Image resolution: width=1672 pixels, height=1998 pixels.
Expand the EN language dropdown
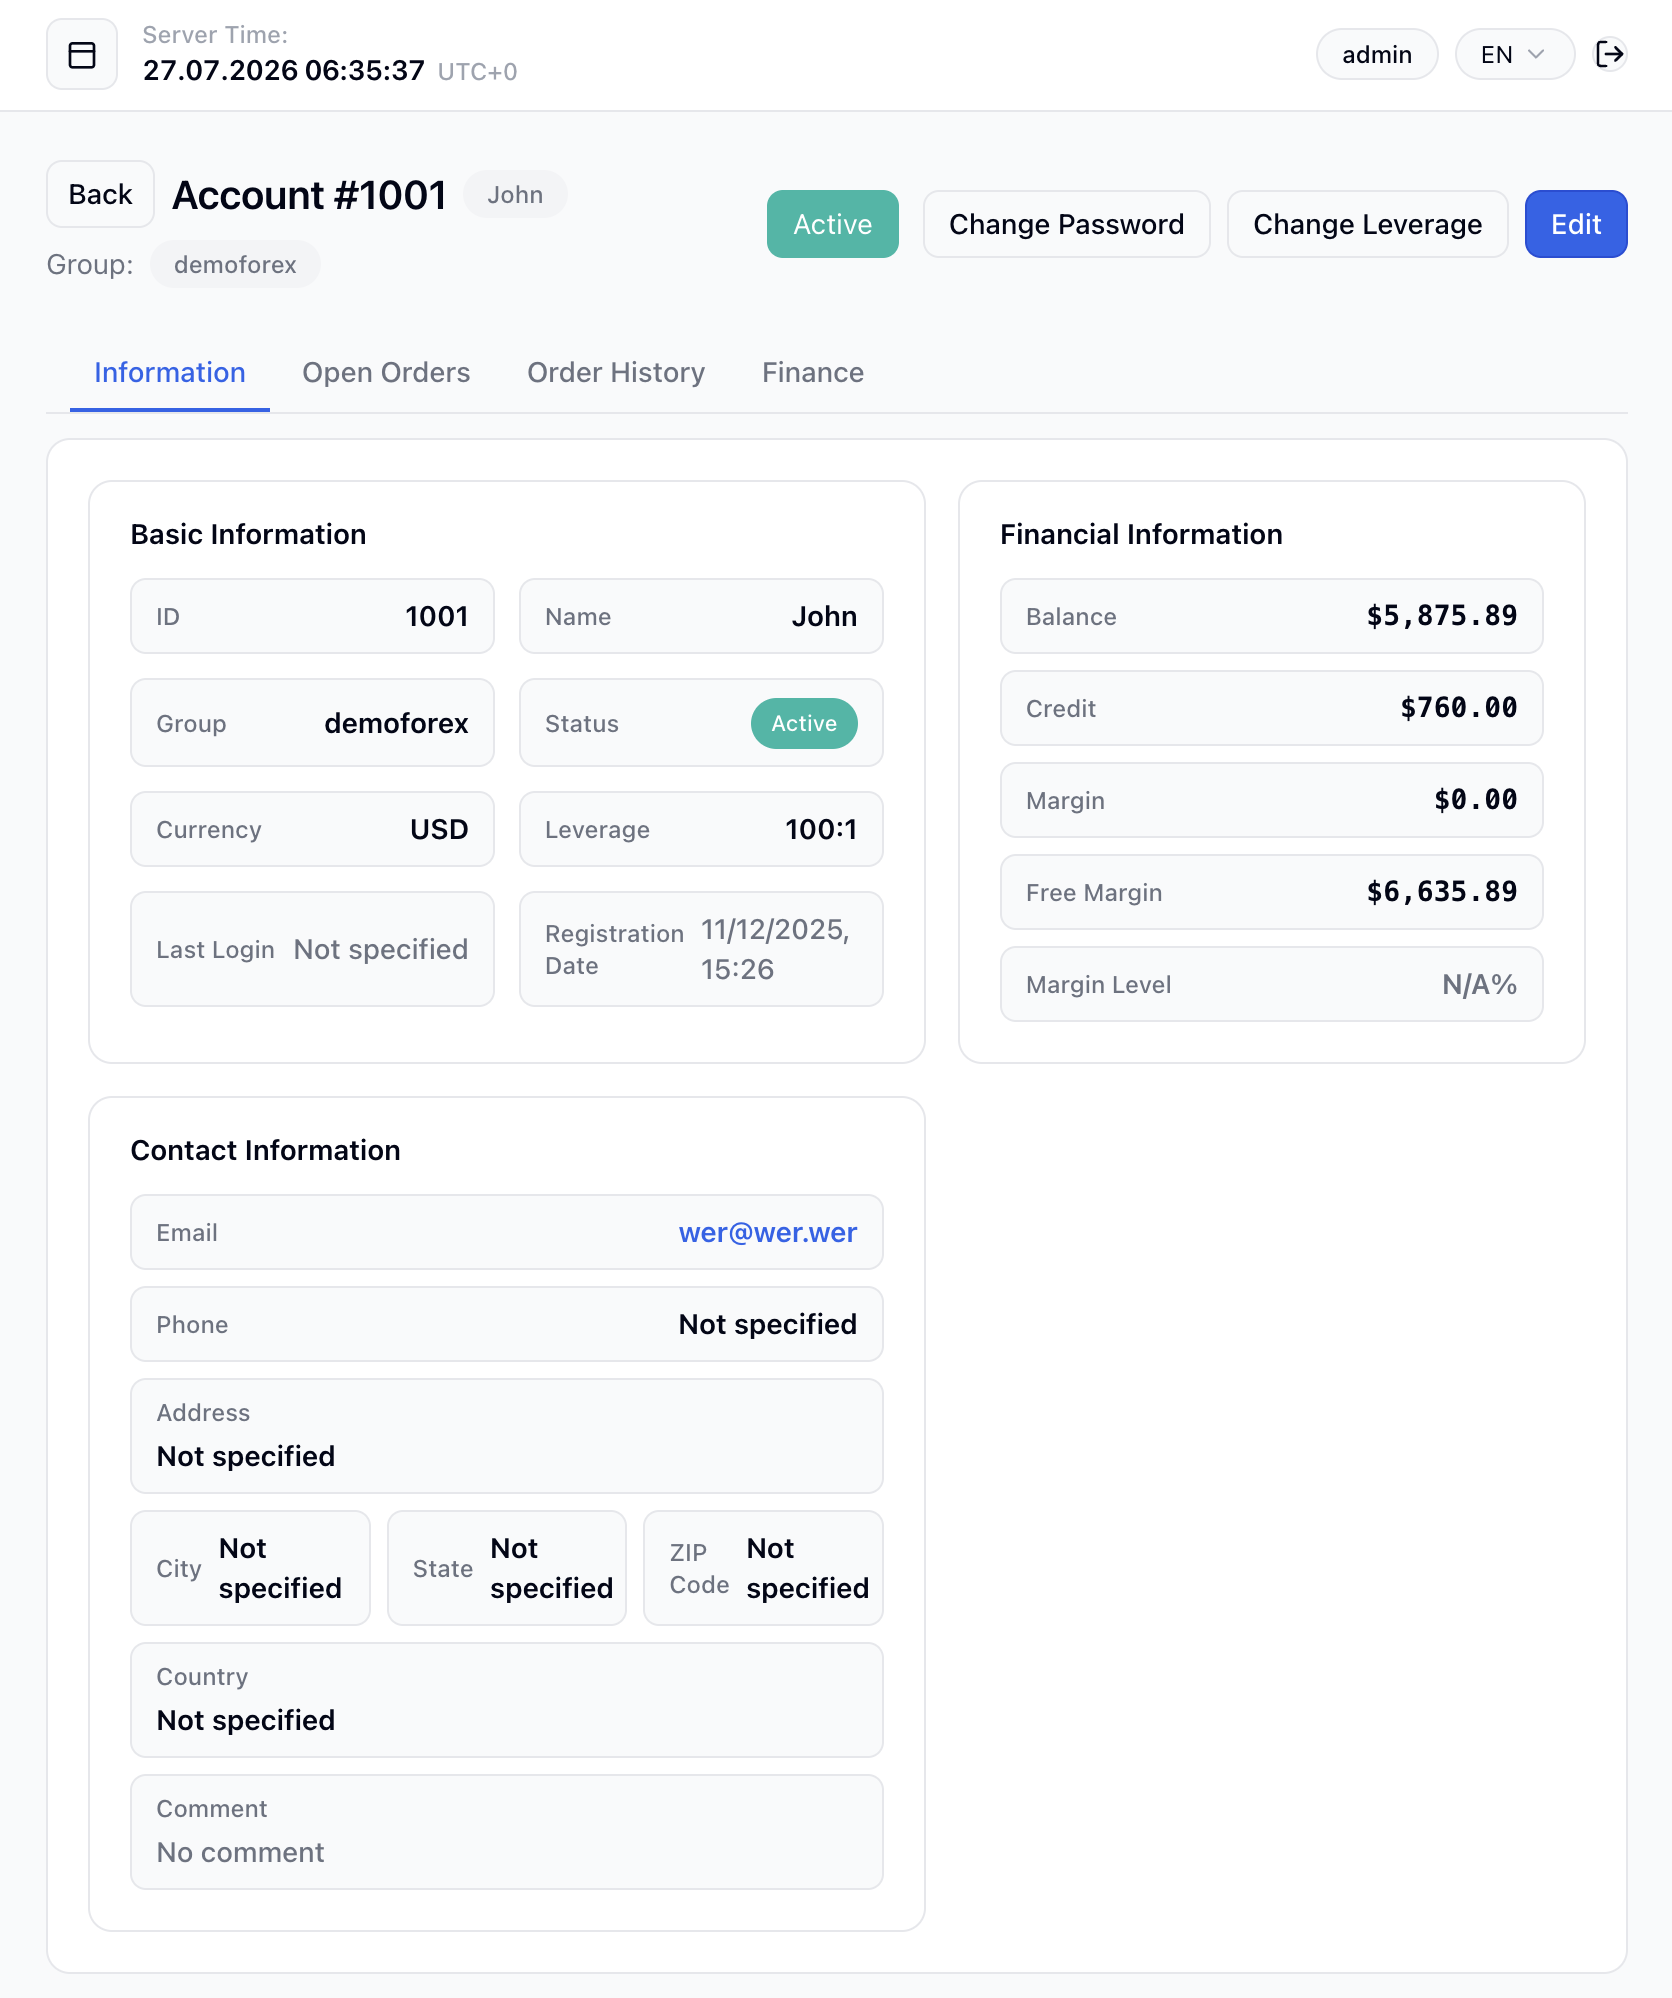(1514, 54)
